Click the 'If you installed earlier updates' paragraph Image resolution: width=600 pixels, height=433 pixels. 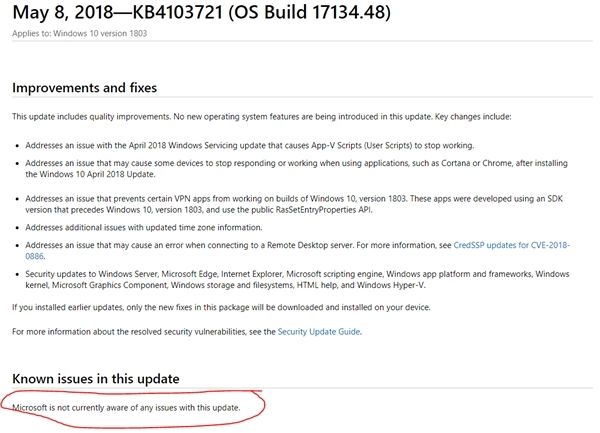(221, 308)
